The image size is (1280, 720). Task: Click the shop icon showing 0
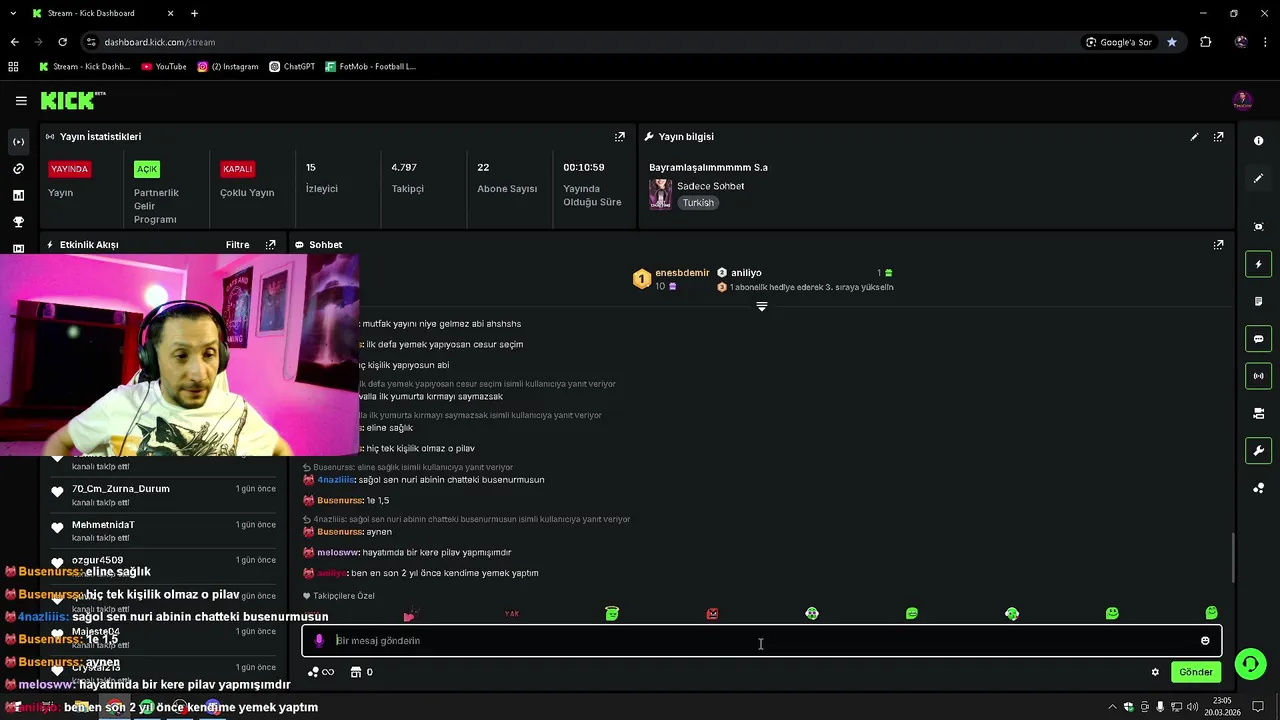pyautogui.click(x=362, y=672)
